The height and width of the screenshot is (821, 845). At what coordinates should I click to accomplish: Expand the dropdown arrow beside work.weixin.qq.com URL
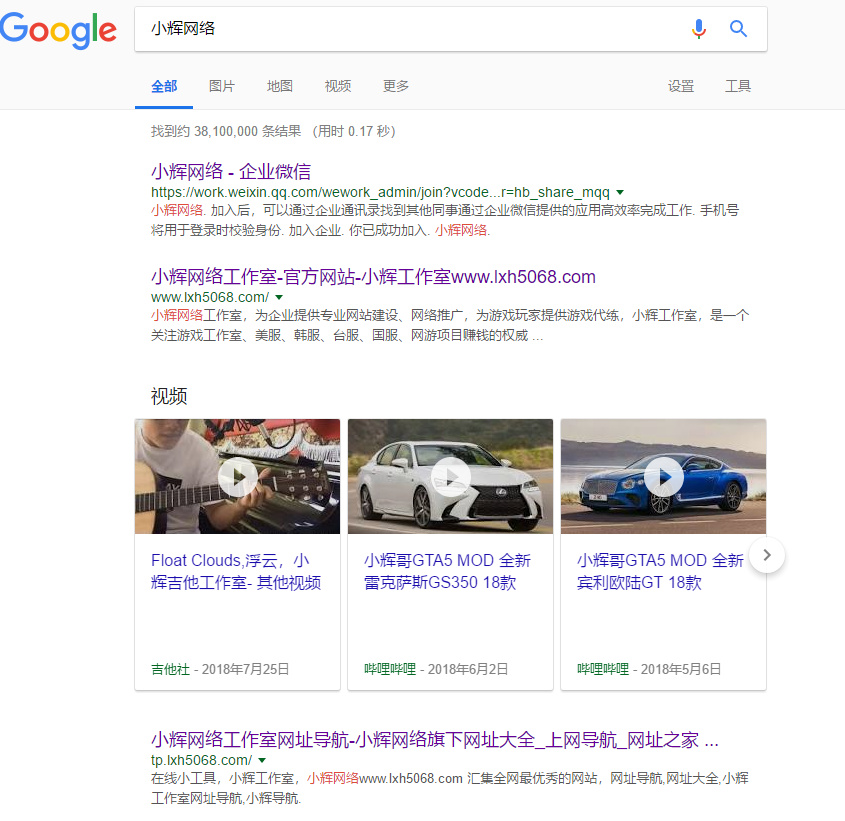620,192
